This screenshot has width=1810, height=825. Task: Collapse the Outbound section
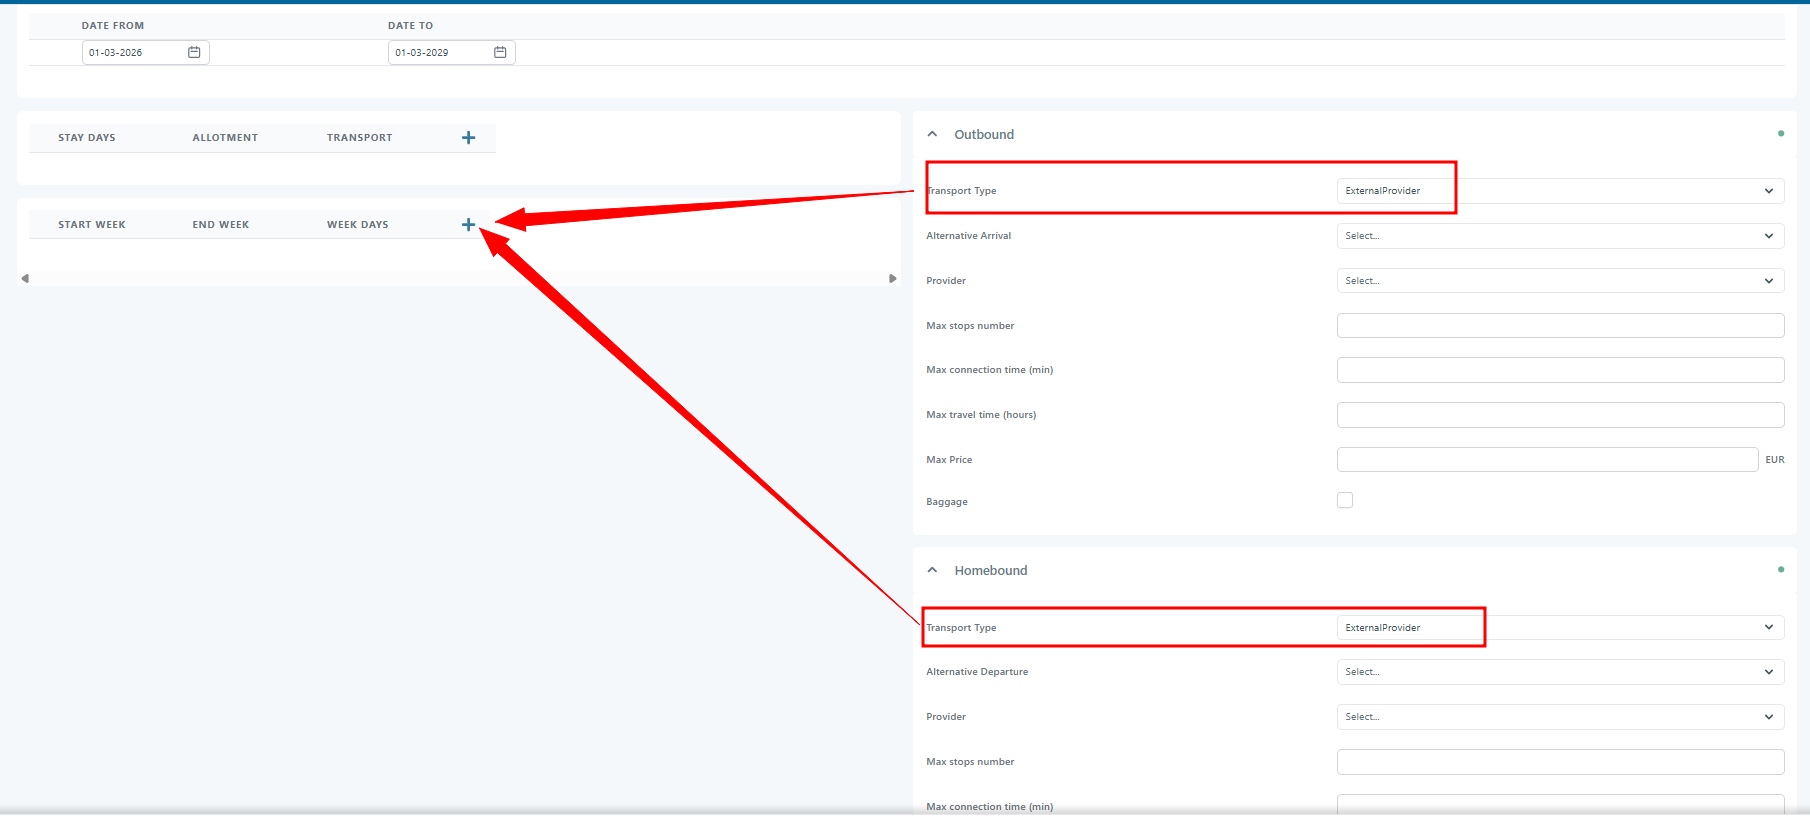tap(932, 134)
